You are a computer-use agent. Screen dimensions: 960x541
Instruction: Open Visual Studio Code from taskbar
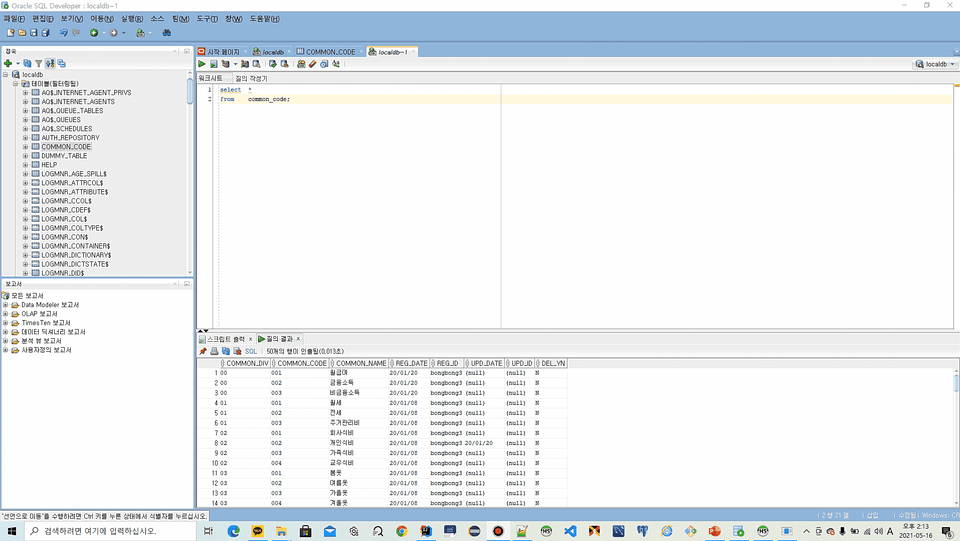(570, 531)
